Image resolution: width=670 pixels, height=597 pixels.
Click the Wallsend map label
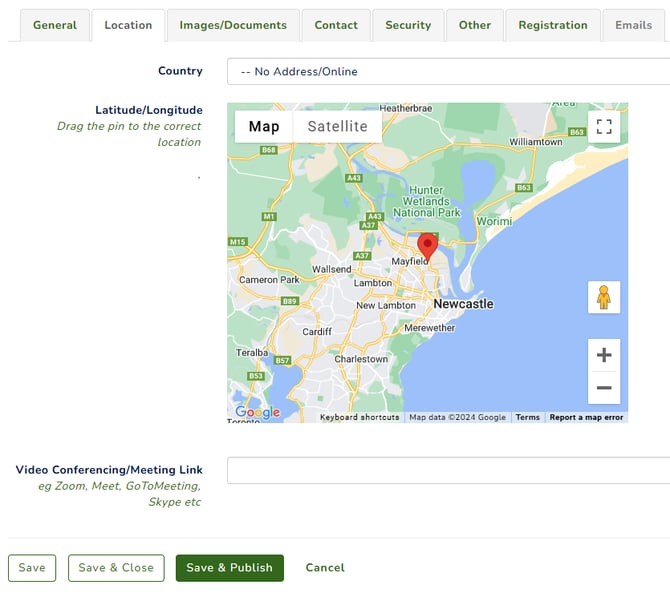[x=332, y=269]
